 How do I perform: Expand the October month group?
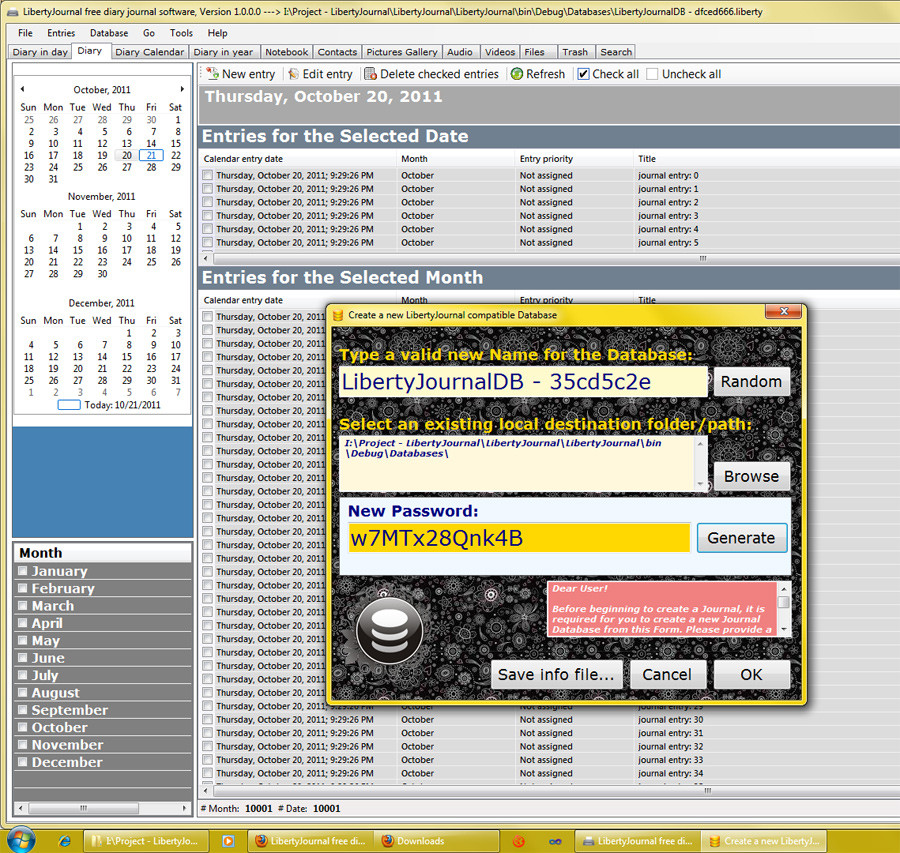pyautogui.click(x=23, y=727)
